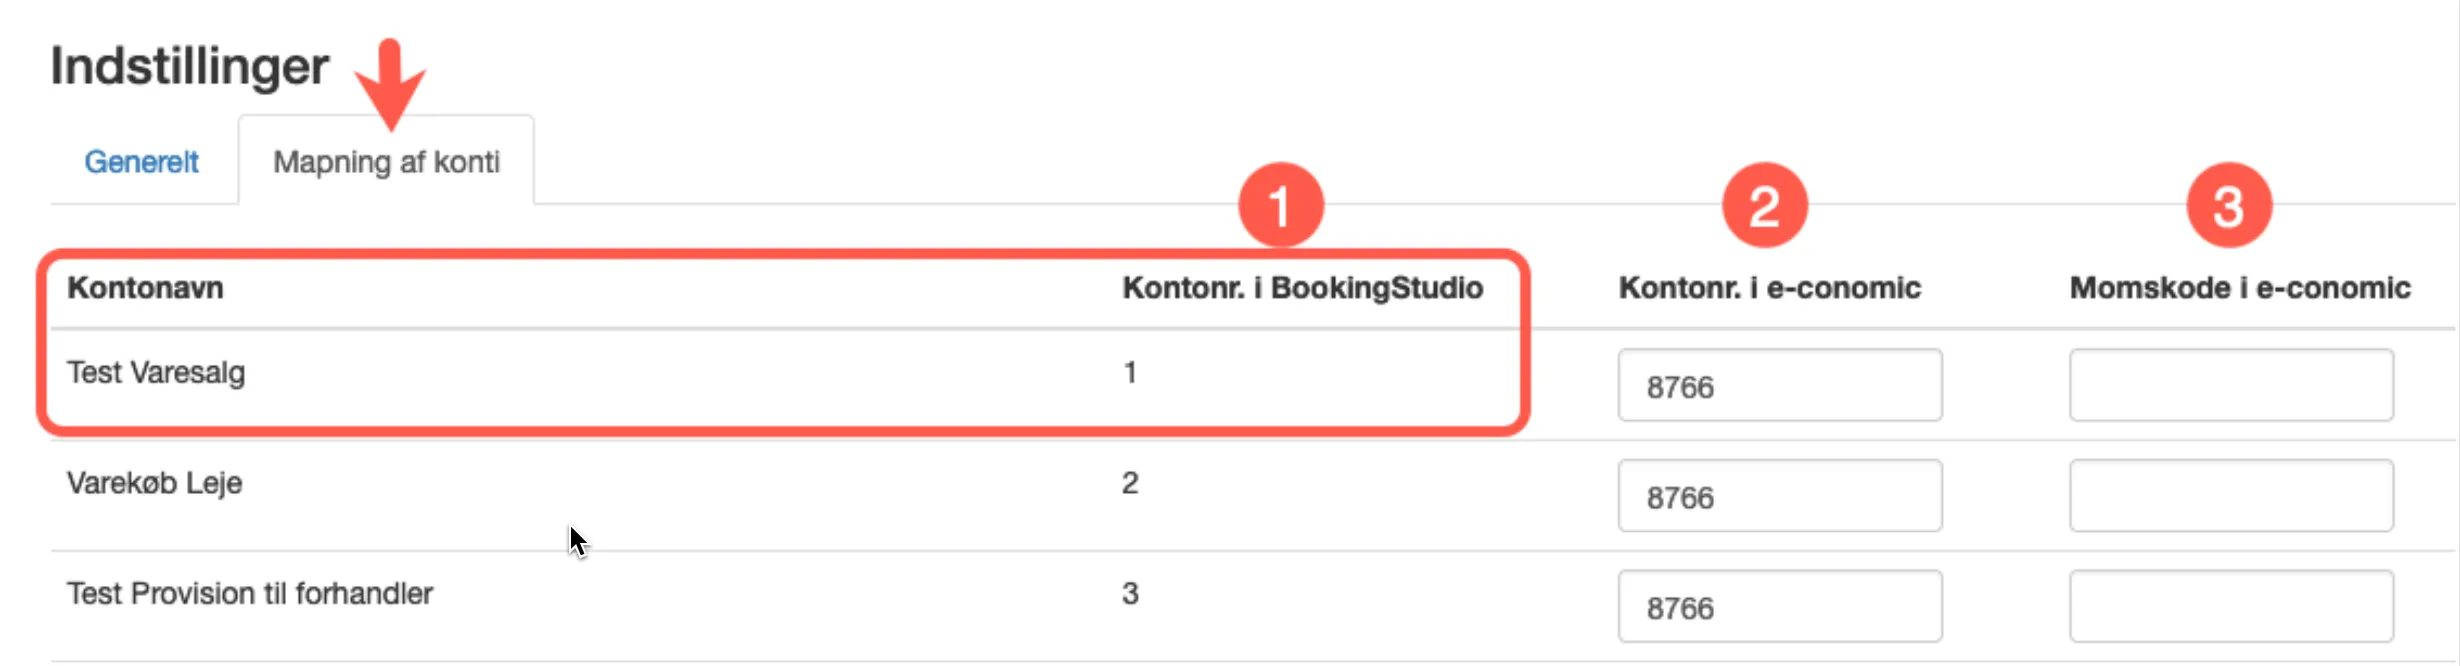Screen dimensions: 2460x666
Task: Click the red circle badge numbered 3
Action: (2229, 206)
